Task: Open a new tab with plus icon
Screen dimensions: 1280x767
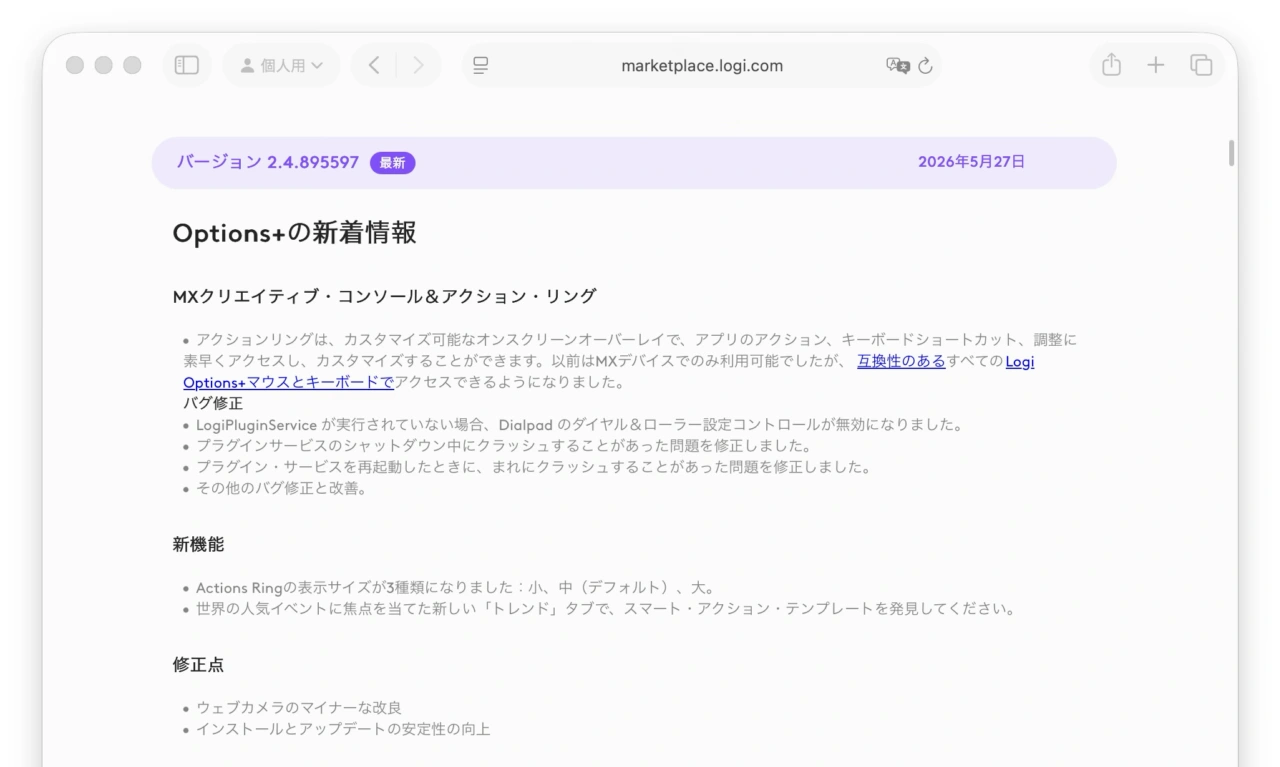Action: point(1156,65)
